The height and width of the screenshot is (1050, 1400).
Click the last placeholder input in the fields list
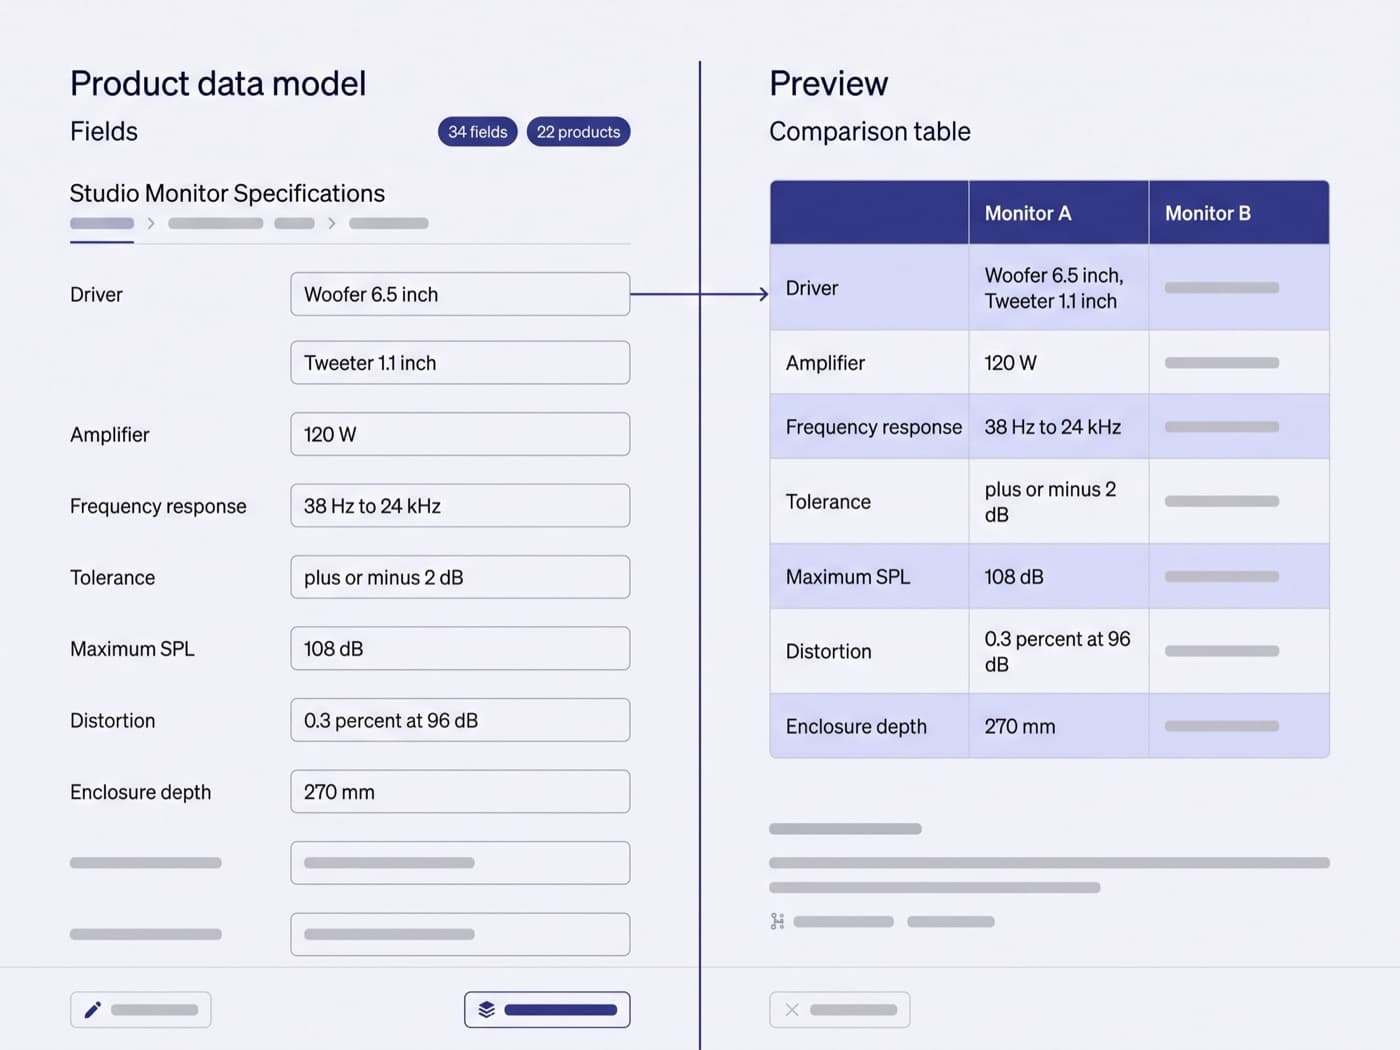click(460, 934)
